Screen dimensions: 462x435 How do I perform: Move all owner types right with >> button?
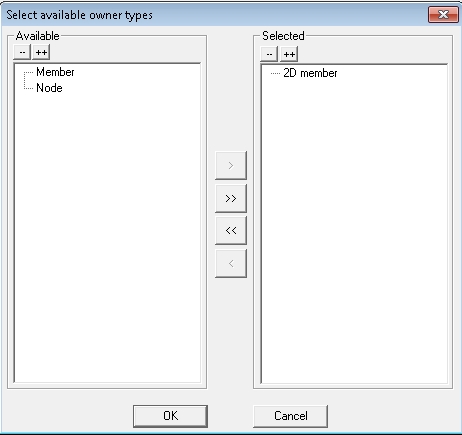(x=231, y=198)
